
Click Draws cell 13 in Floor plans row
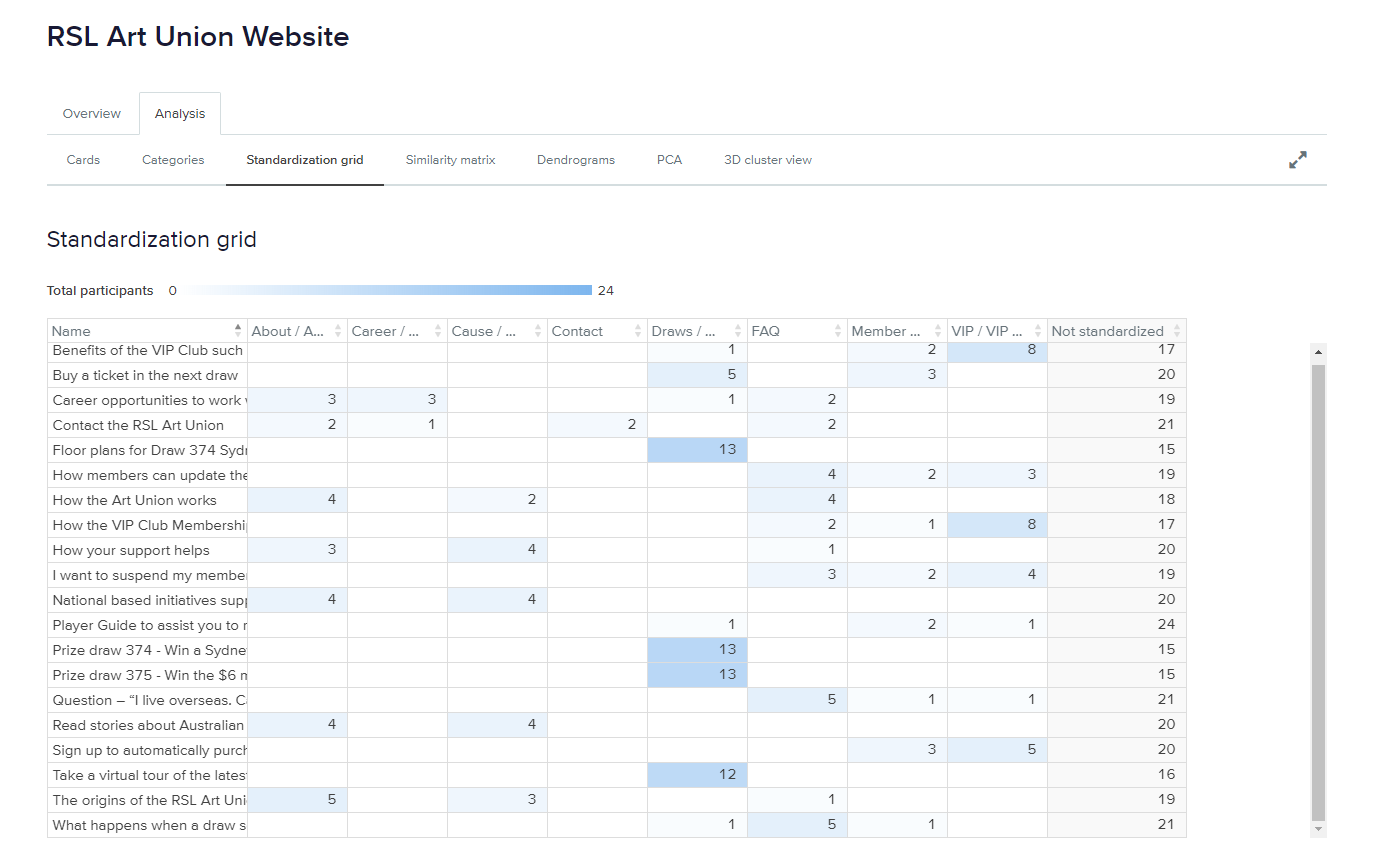click(697, 450)
